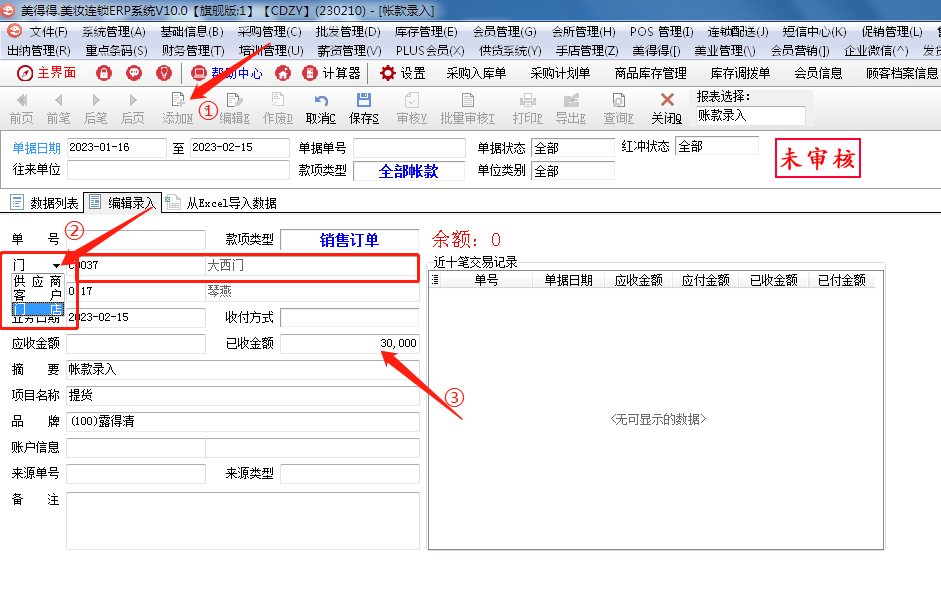941x593 pixels.
Task: Click the red lightbulb icon
Action: click(164, 73)
